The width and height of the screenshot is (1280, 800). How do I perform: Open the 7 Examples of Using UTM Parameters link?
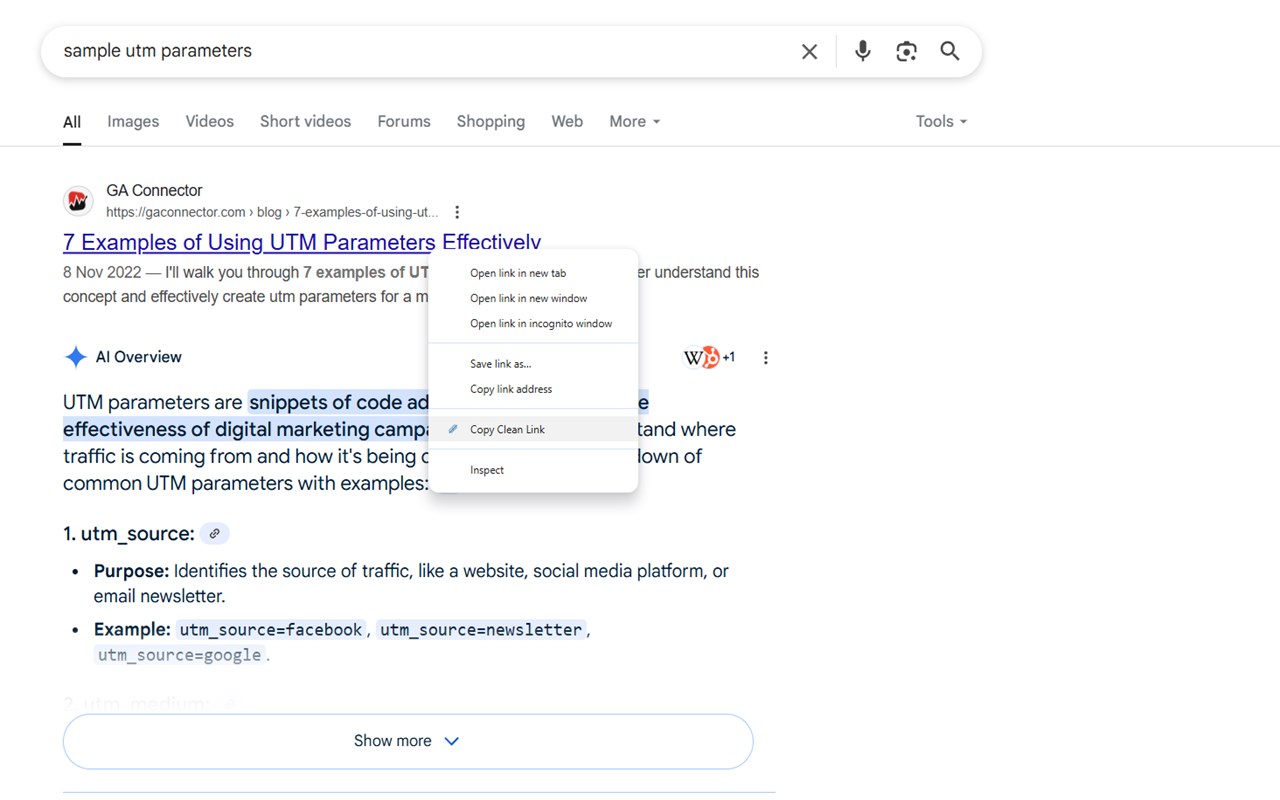248,243
